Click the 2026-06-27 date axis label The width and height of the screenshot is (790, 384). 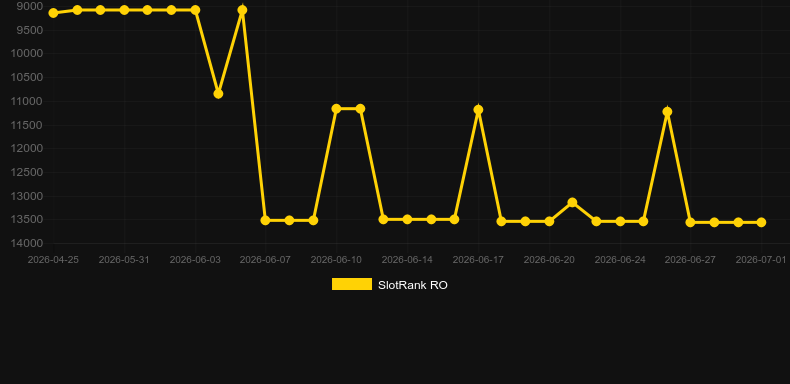(x=690, y=260)
